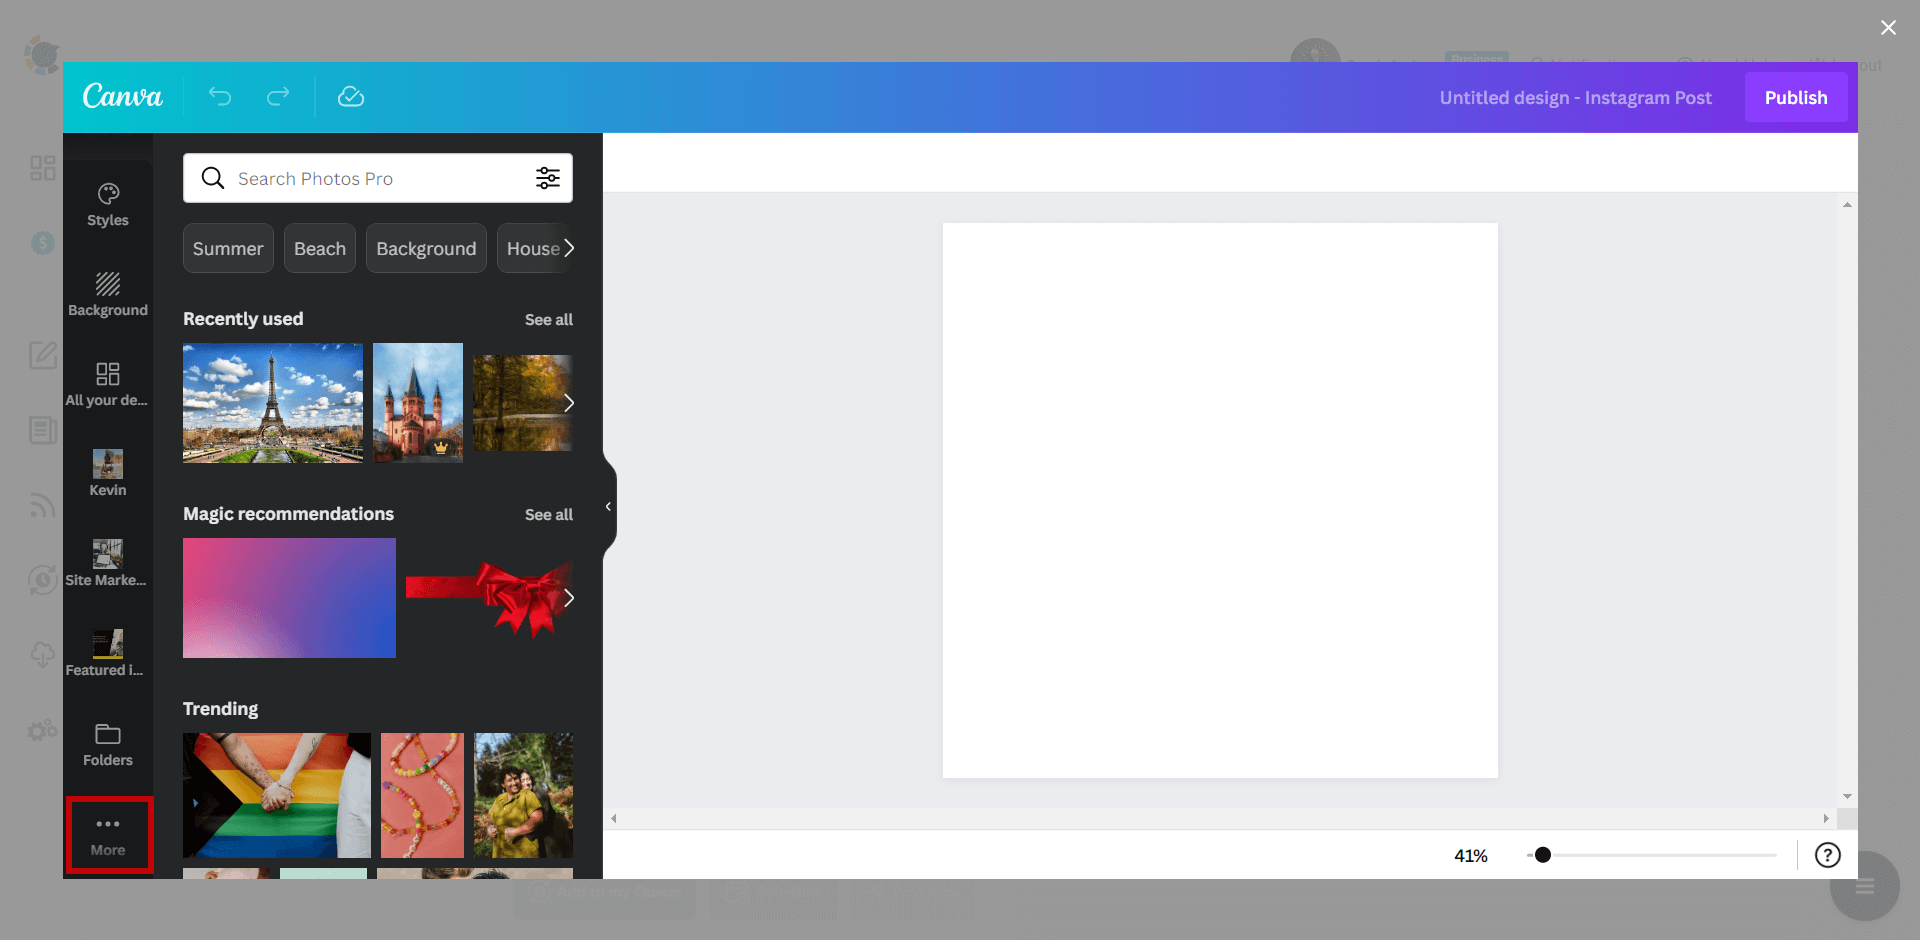The height and width of the screenshot is (940, 1920).
Task: Open the All your designs panel
Action: pos(108,383)
